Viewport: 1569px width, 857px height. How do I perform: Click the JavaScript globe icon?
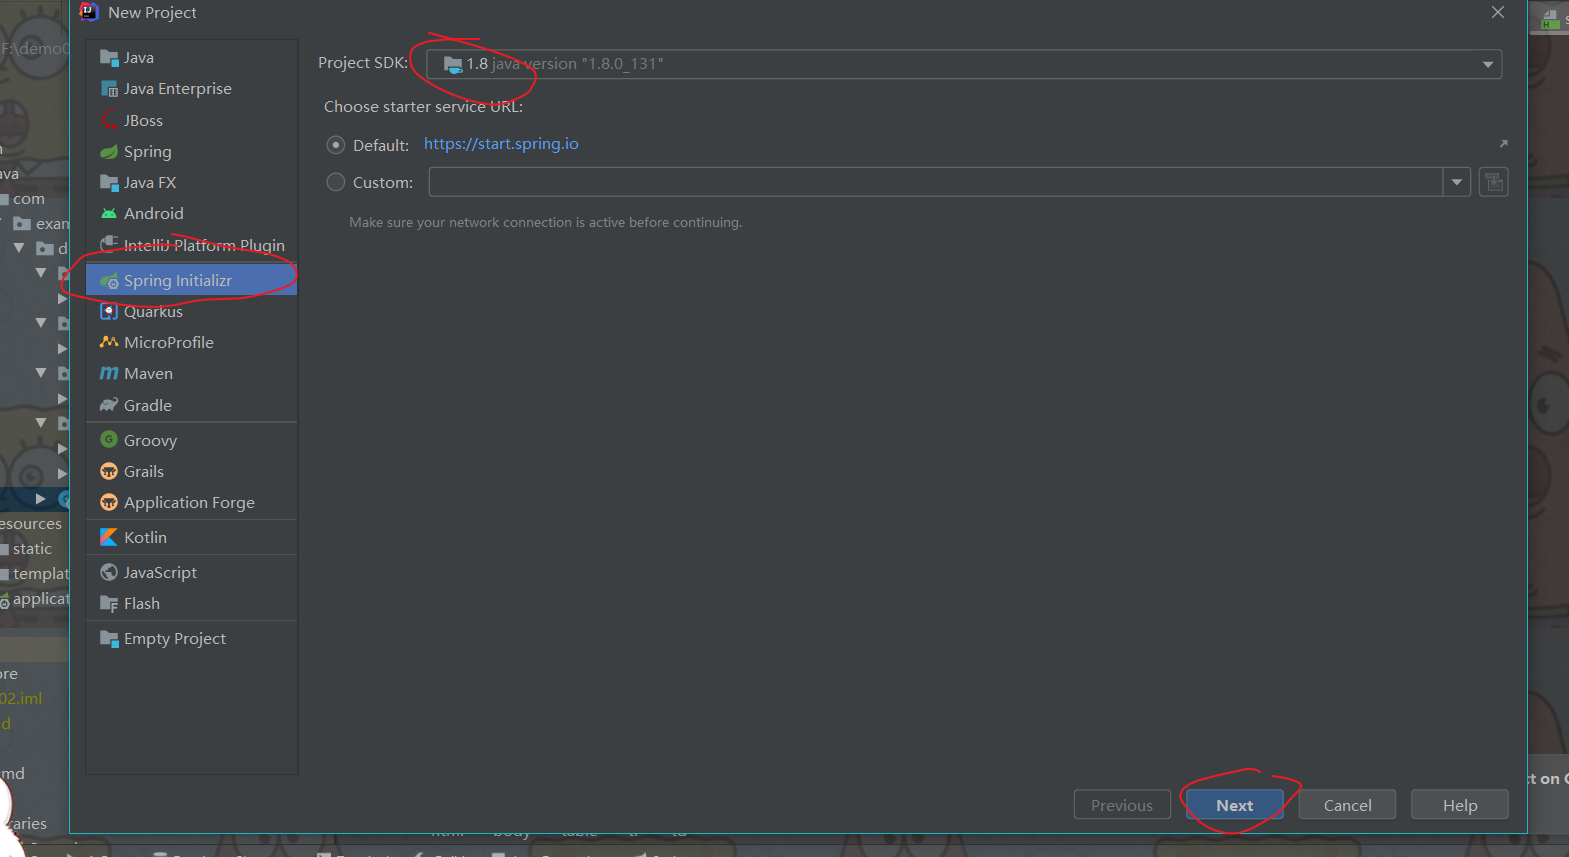tap(109, 572)
